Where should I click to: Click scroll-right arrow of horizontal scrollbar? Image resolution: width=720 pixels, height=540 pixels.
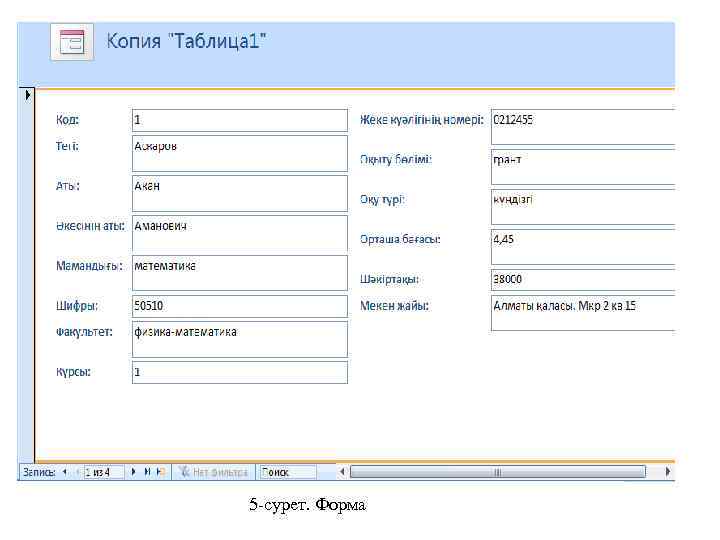coord(668,472)
